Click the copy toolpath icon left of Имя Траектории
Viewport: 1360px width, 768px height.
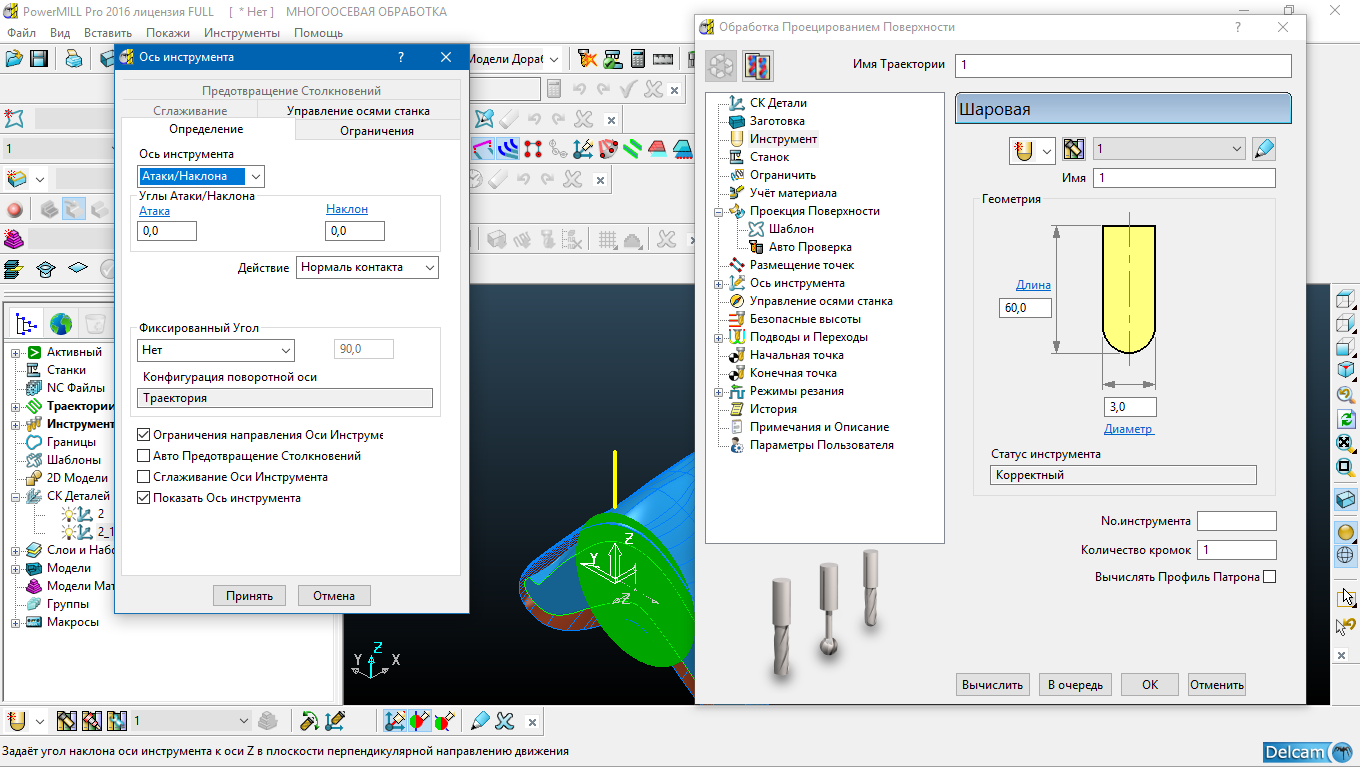pyautogui.click(x=759, y=66)
